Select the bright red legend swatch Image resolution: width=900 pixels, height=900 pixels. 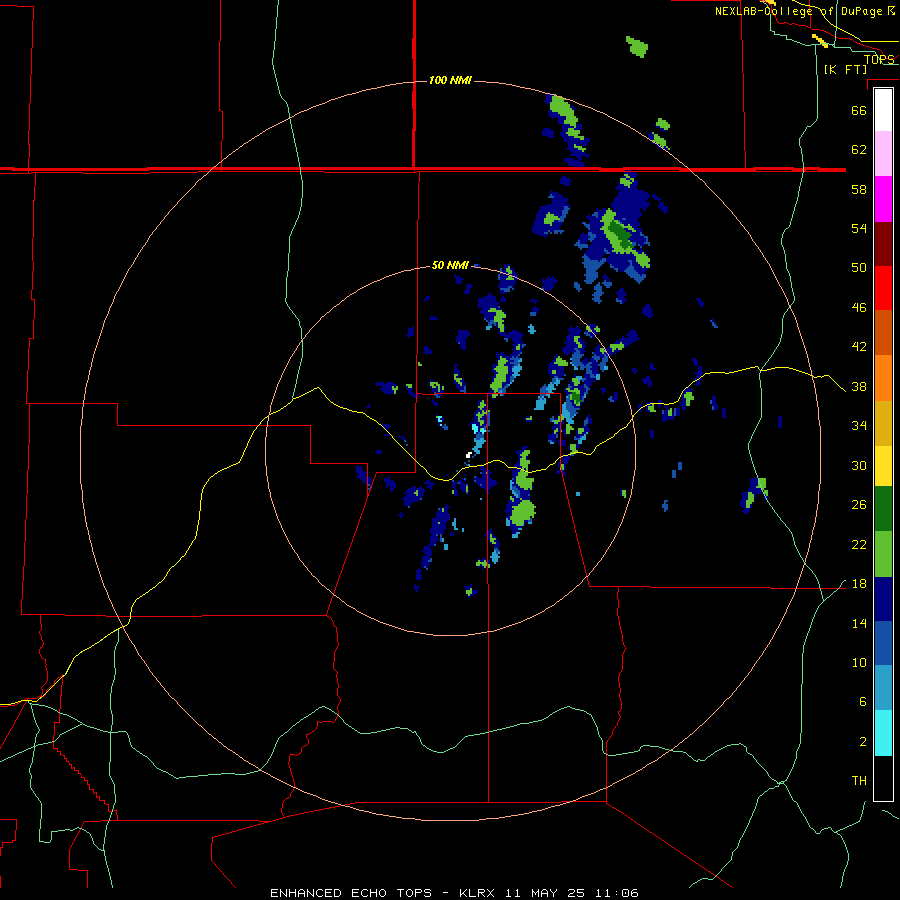point(883,288)
